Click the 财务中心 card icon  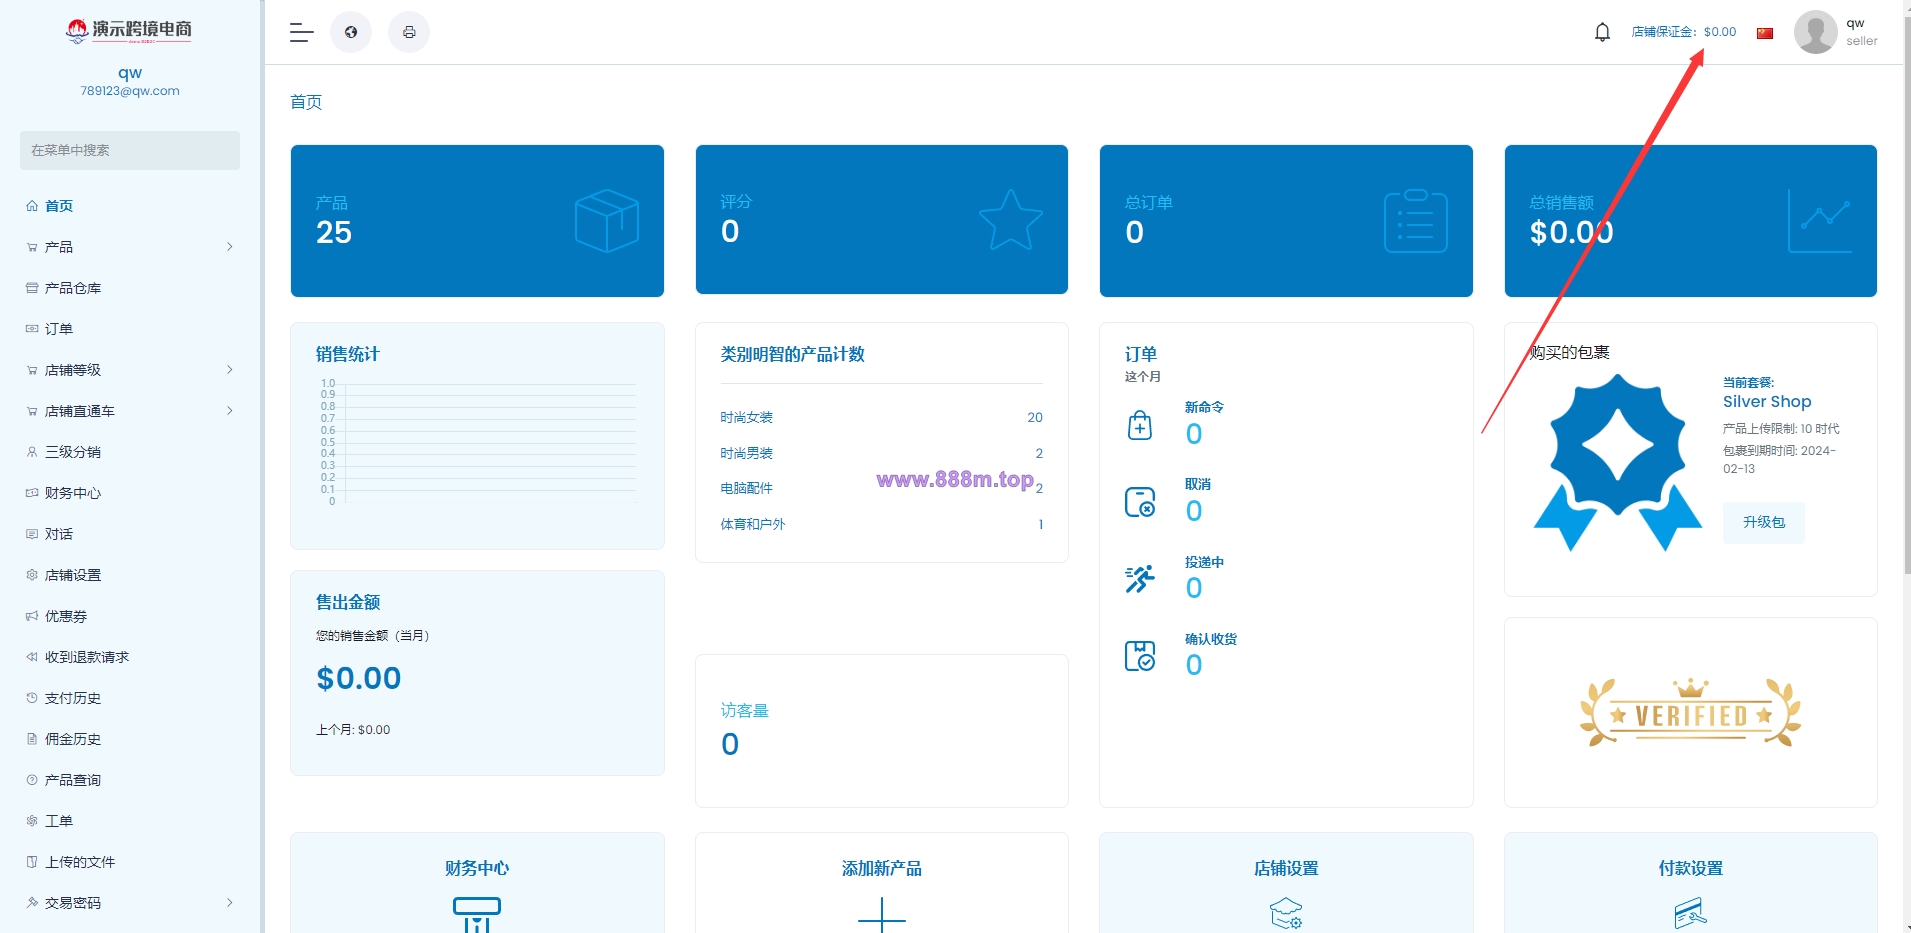tap(477, 914)
